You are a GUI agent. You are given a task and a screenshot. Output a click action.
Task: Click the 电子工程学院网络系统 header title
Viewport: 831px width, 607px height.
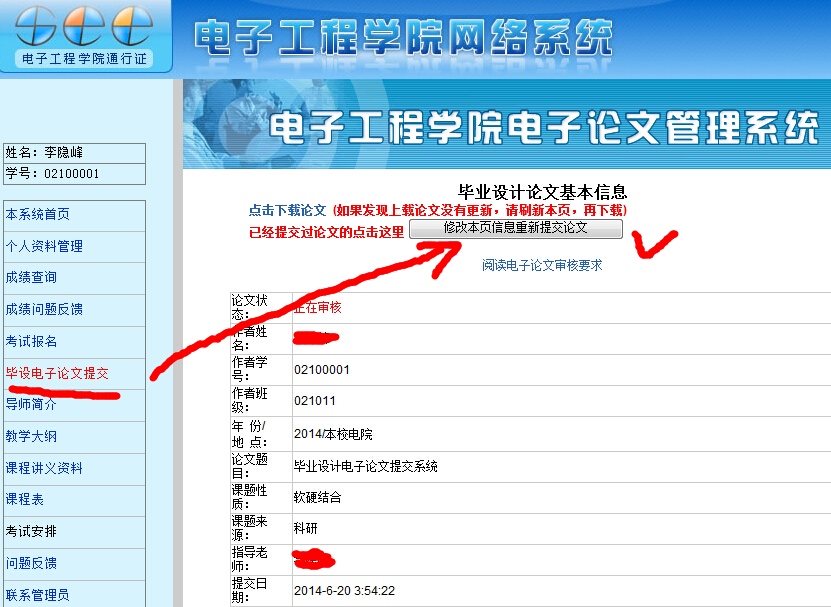tap(401, 38)
